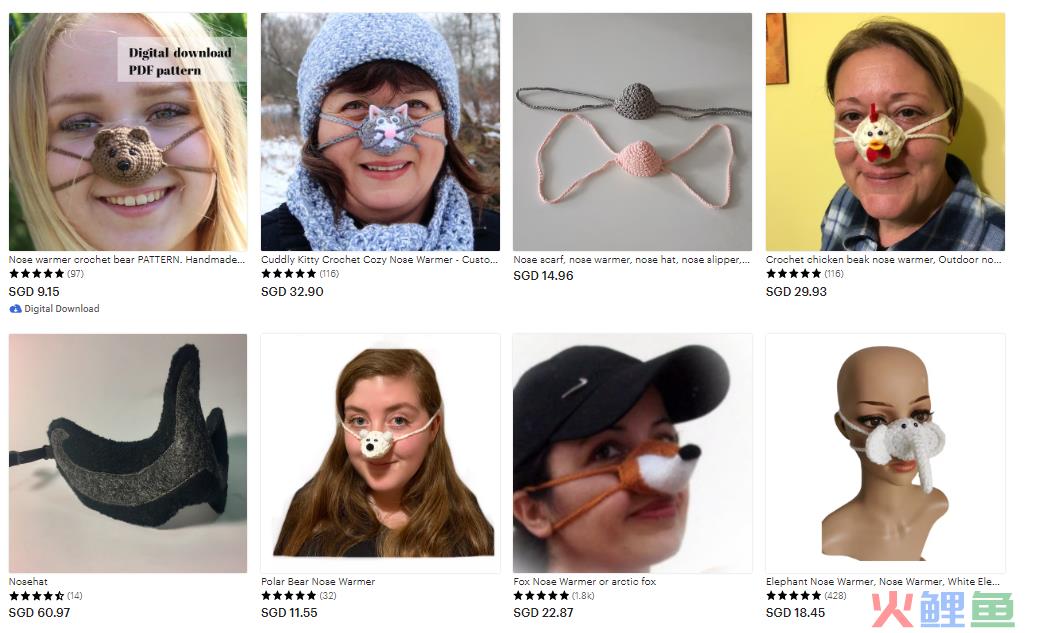Open the 'Cuddly Kitty Crochet Cozy Nose Warmer' title
Viewport: 1039px width, 633px height.
pos(379,260)
